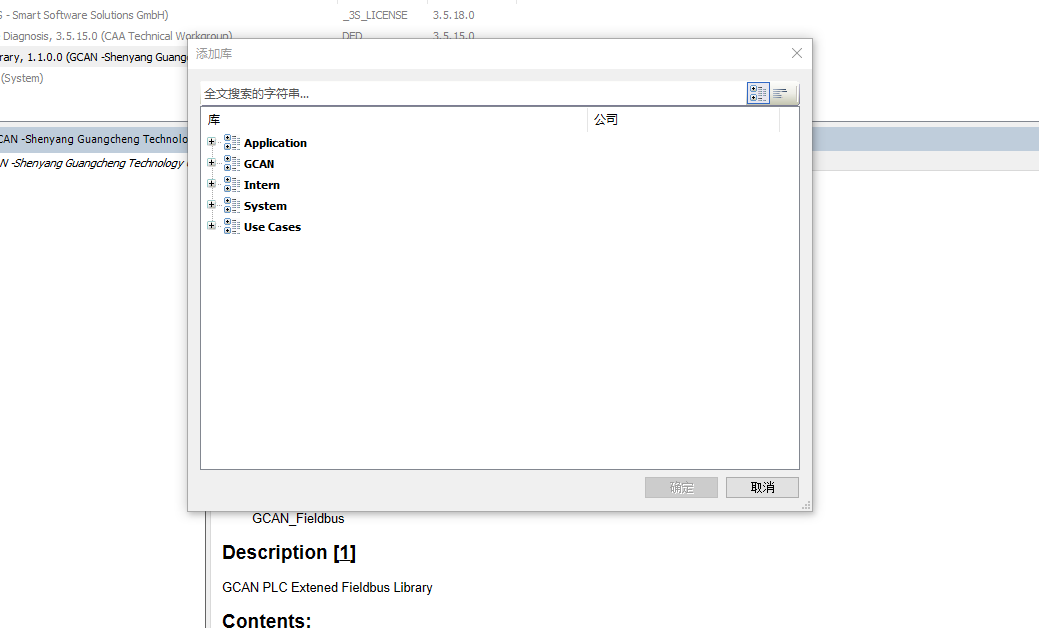Close the 添加库 dialog
The image size is (1039, 628).
click(x=796, y=53)
